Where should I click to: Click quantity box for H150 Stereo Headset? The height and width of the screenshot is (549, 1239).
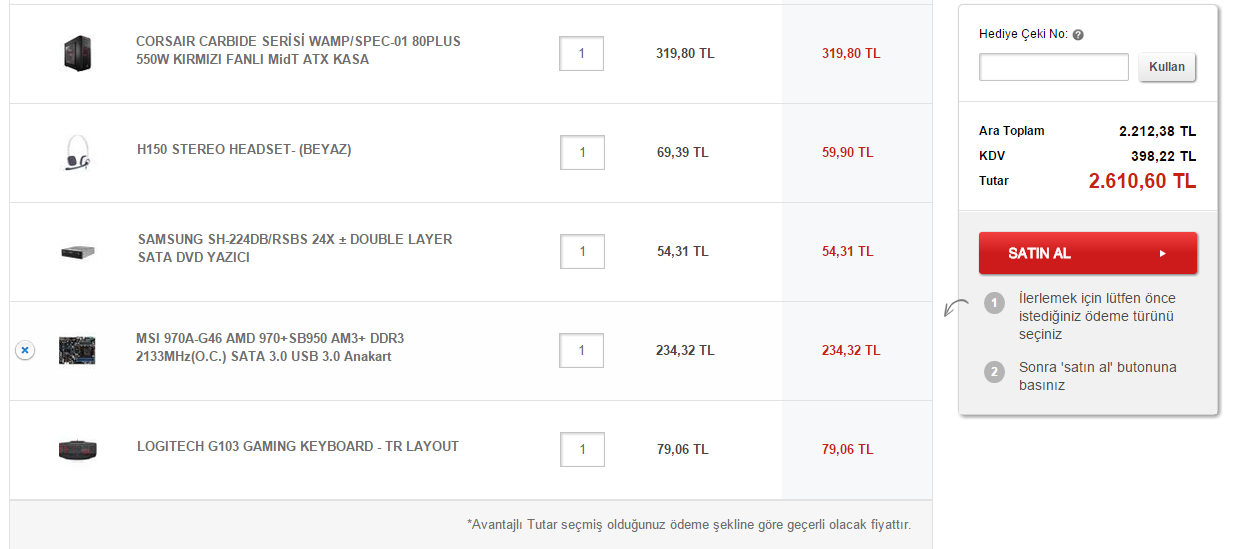coord(582,152)
